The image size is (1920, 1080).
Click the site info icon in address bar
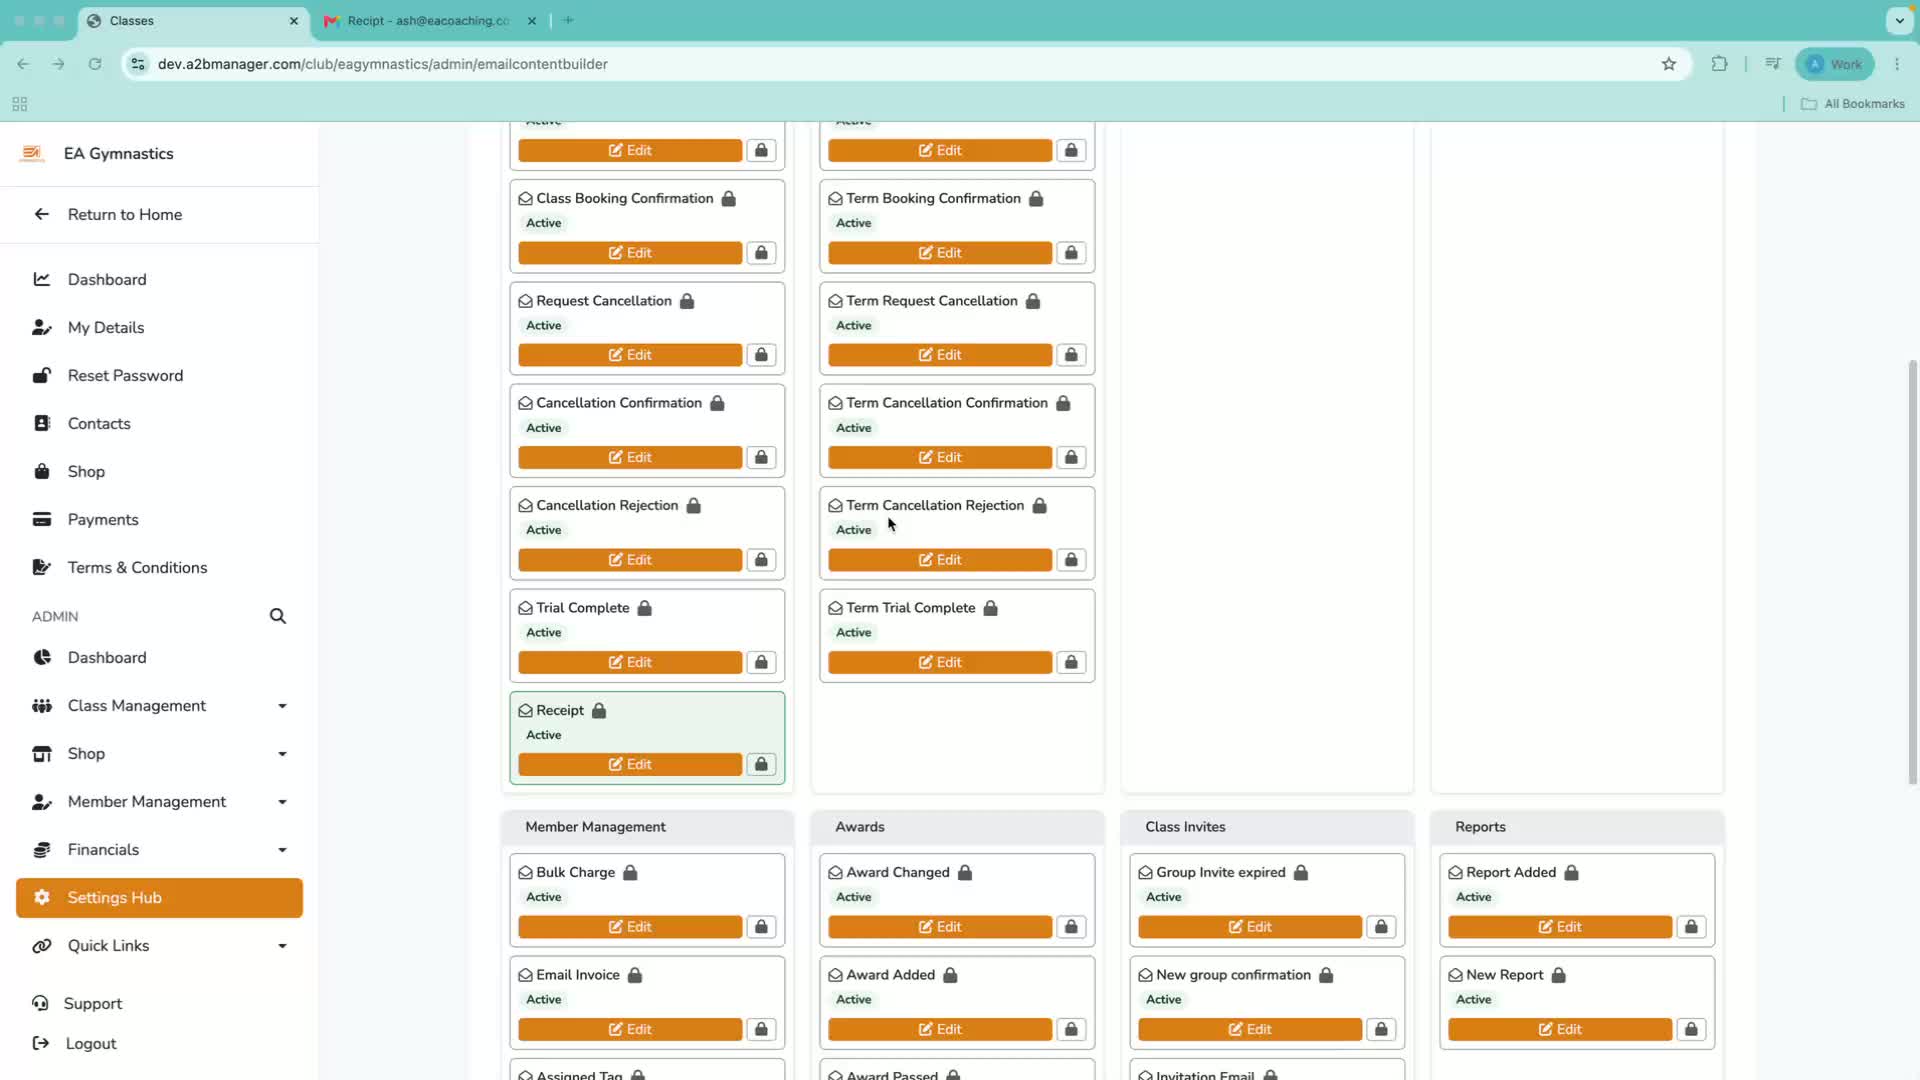[x=138, y=64]
